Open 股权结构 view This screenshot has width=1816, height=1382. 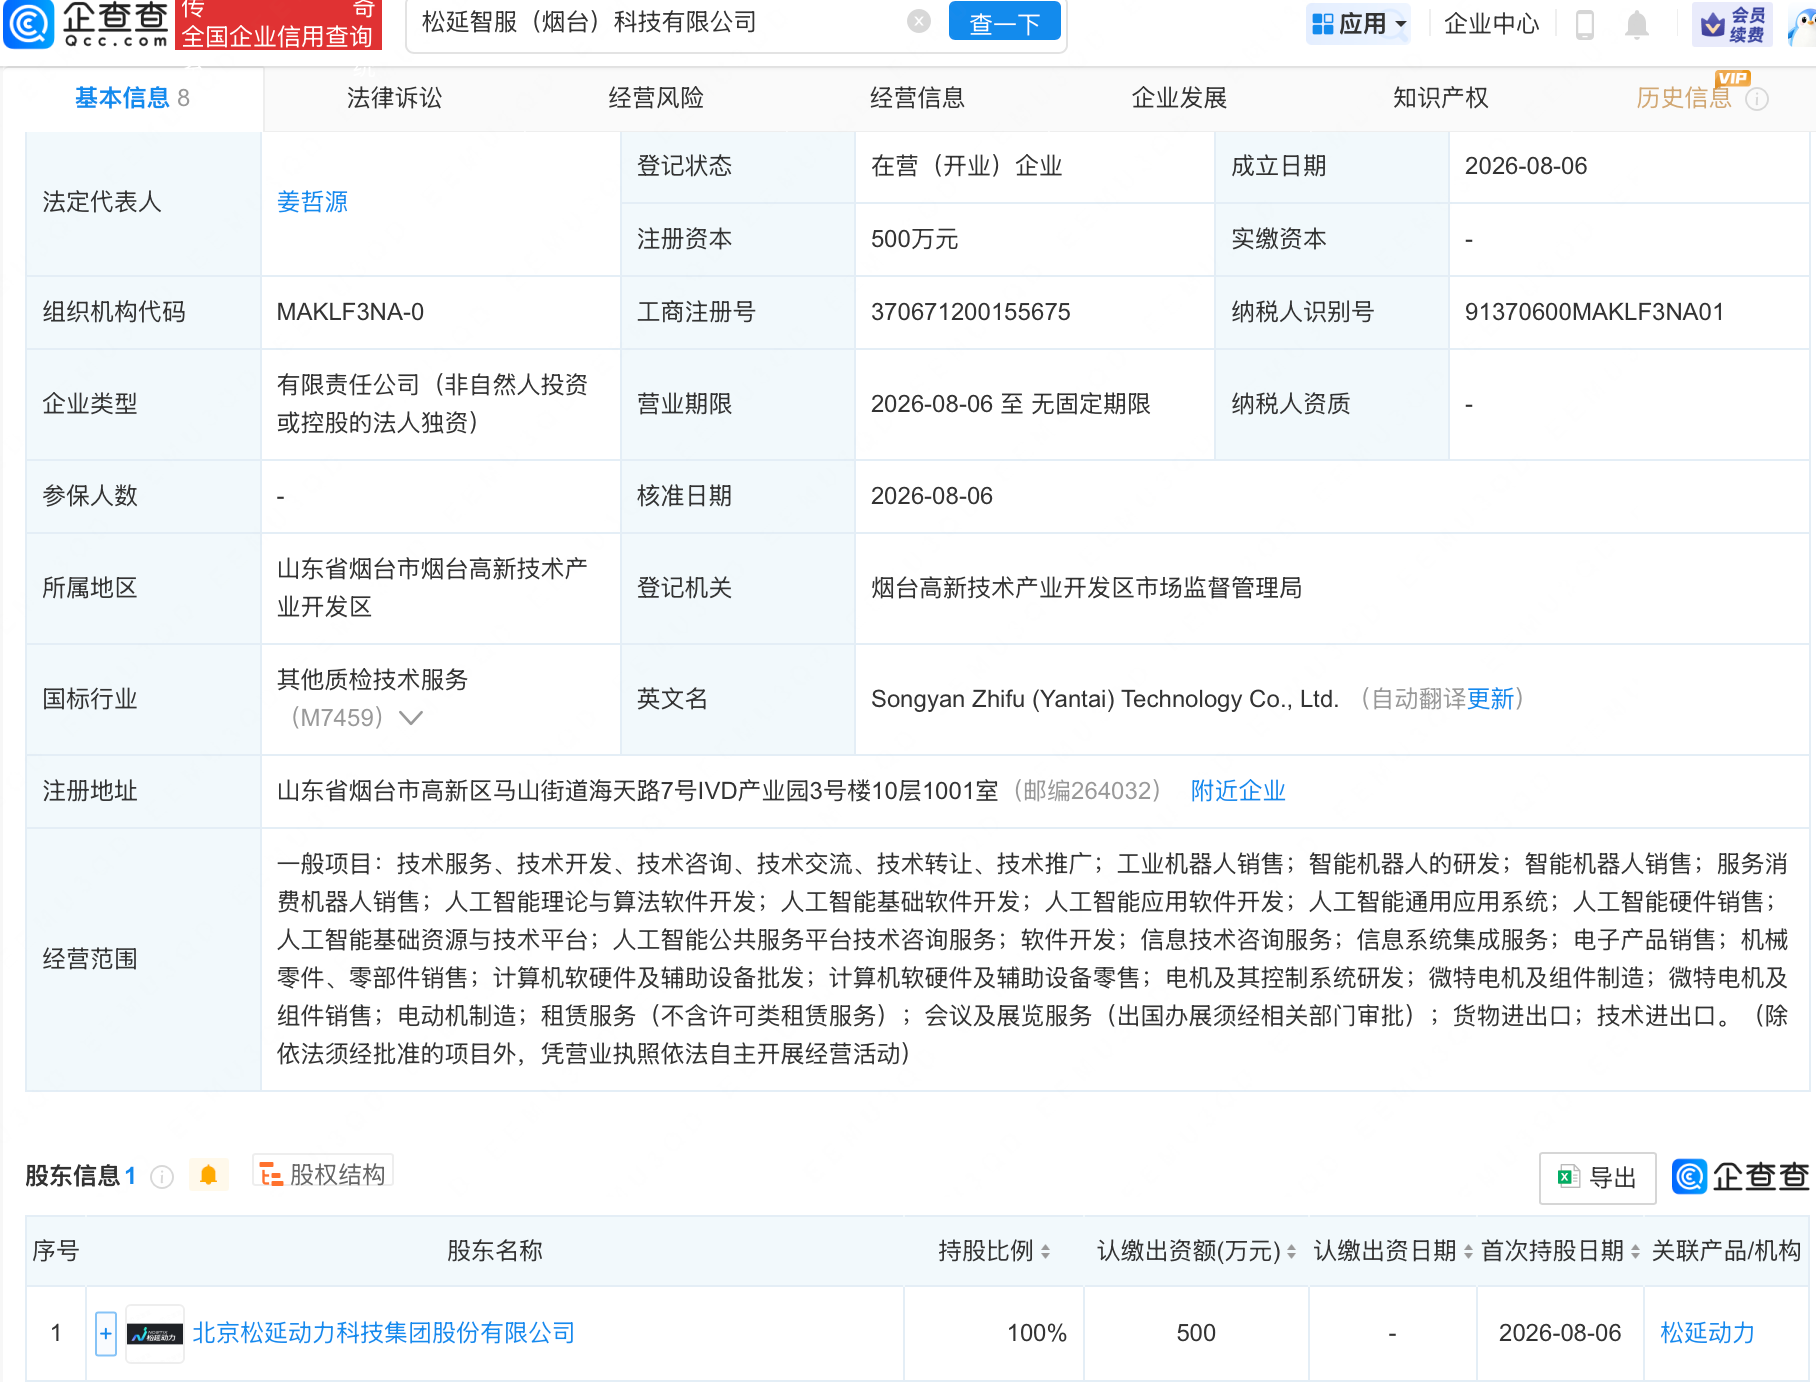(x=323, y=1173)
